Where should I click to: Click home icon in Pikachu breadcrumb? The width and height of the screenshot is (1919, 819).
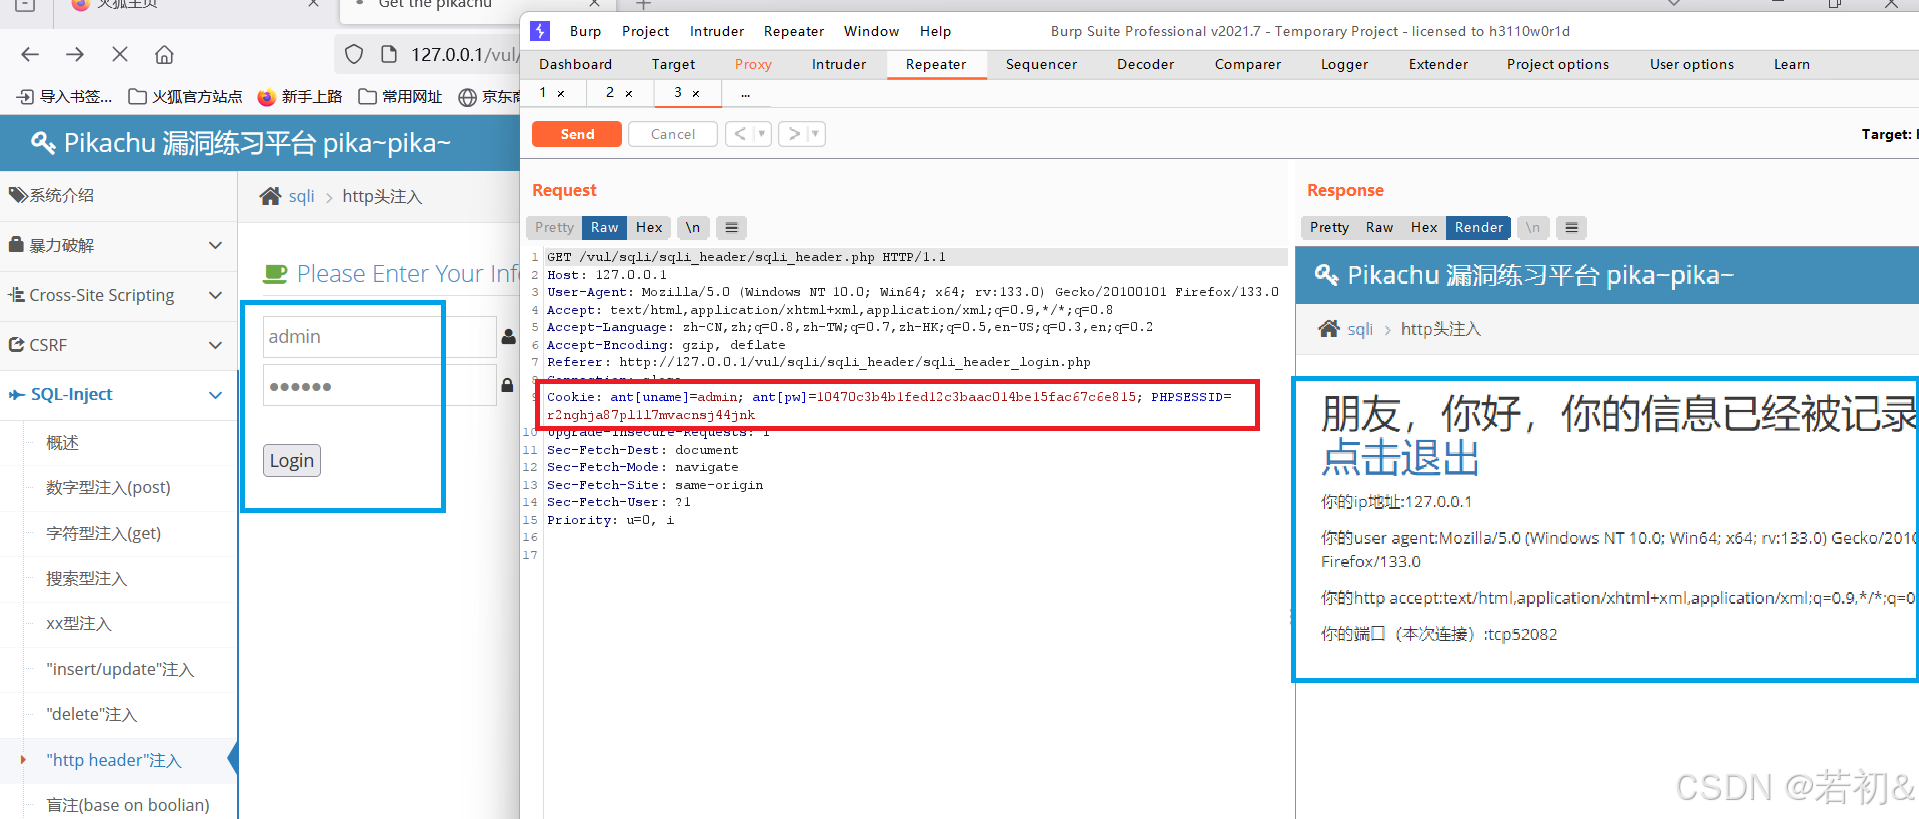(270, 196)
